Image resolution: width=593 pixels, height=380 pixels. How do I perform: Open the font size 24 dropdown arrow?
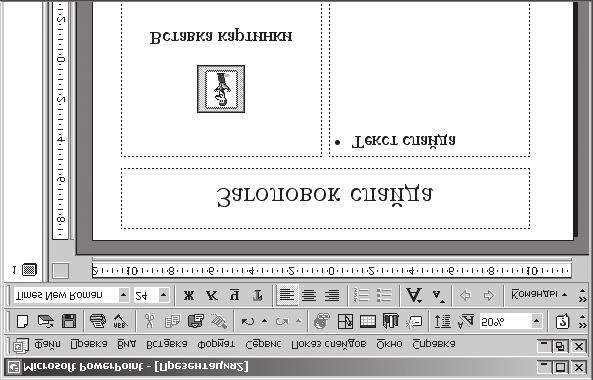pos(163,295)
